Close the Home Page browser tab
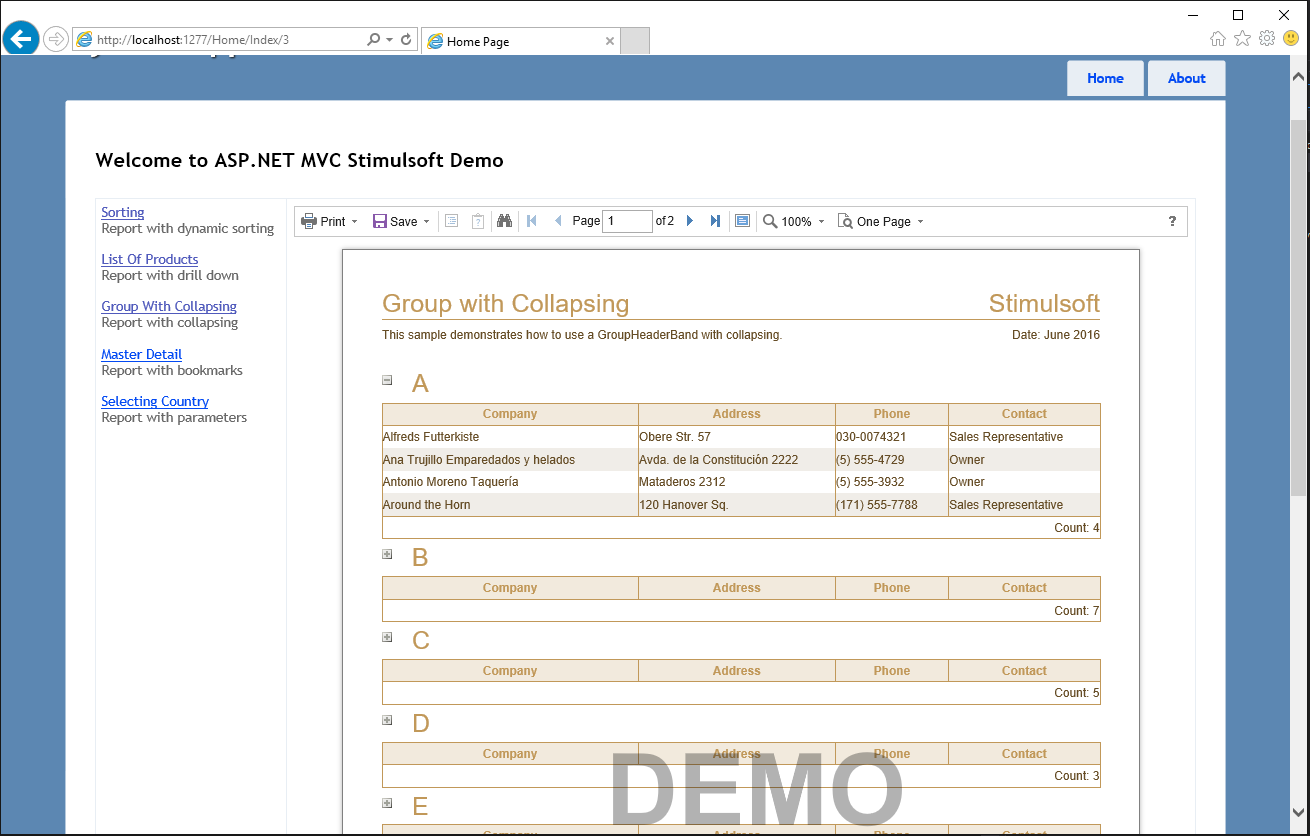 pos(610,41)
